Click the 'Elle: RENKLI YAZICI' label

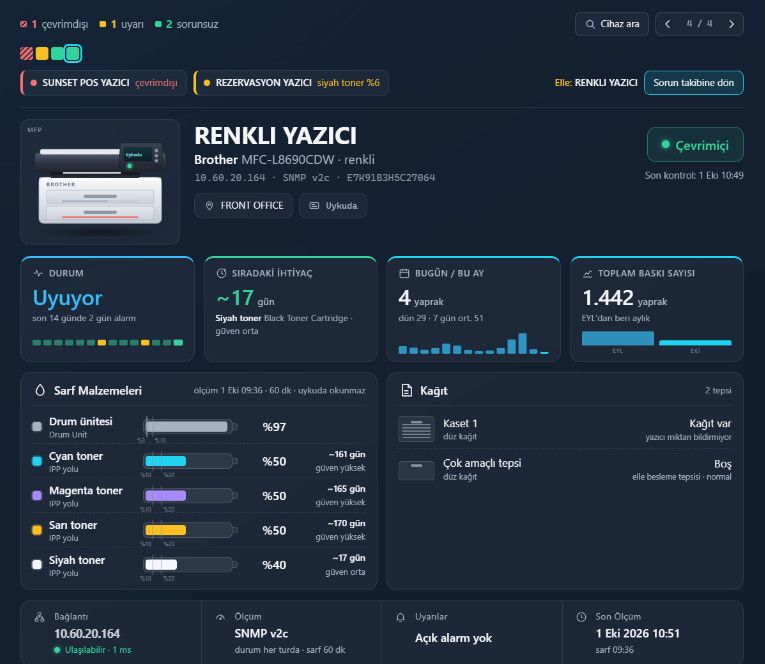point(596,83)
